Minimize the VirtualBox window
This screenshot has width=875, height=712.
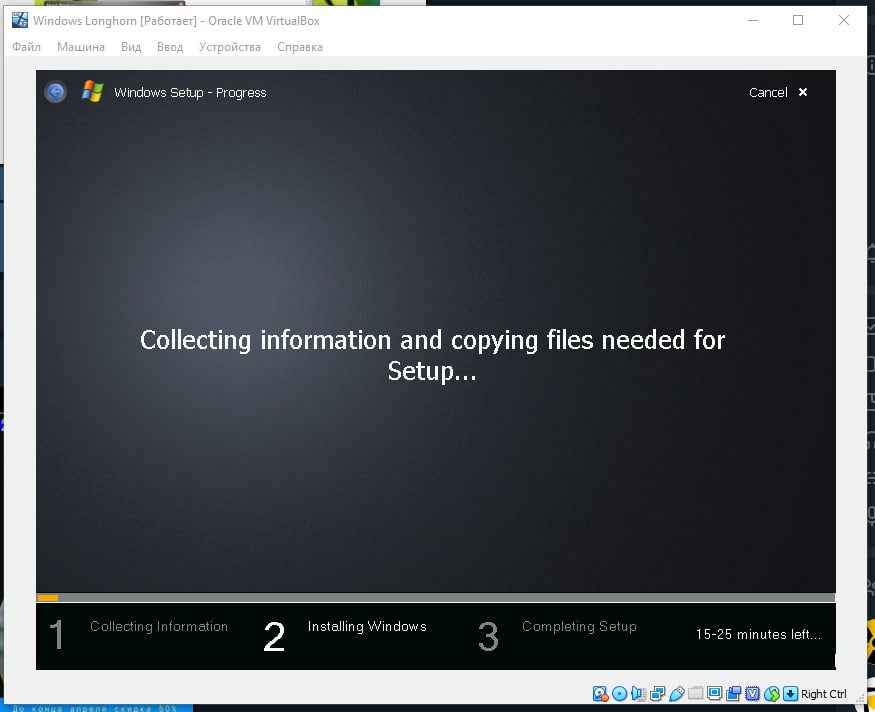point(753,21)
